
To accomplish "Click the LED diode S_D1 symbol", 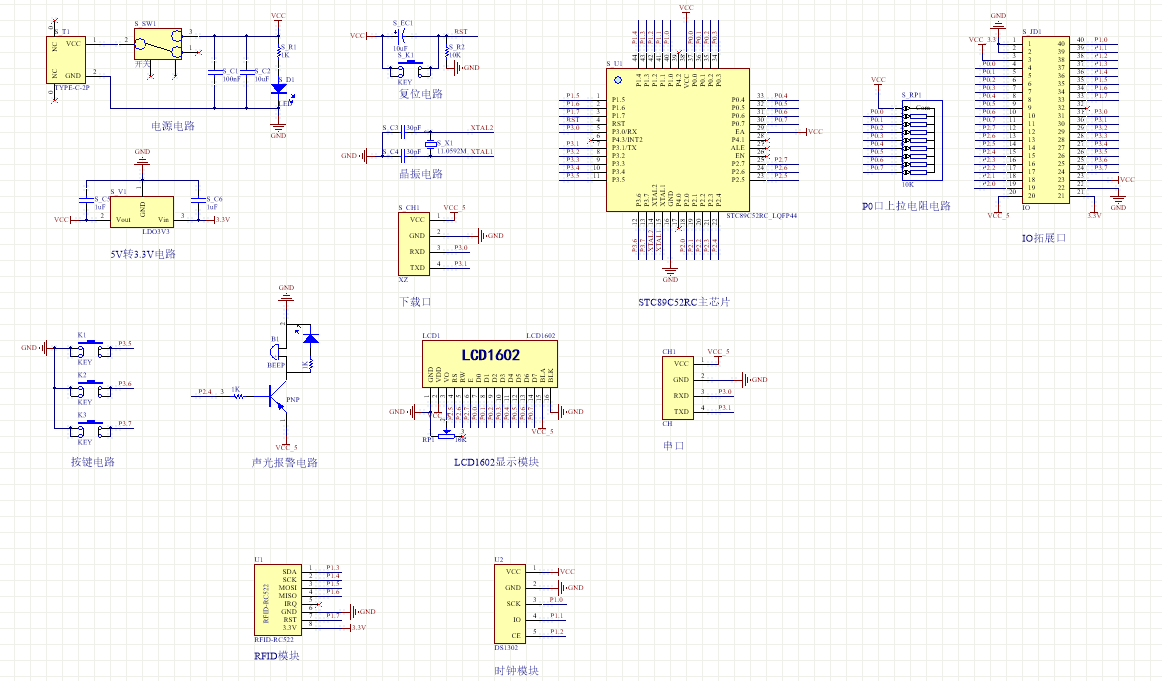I will pyautogui.click(x=277, y=89).
